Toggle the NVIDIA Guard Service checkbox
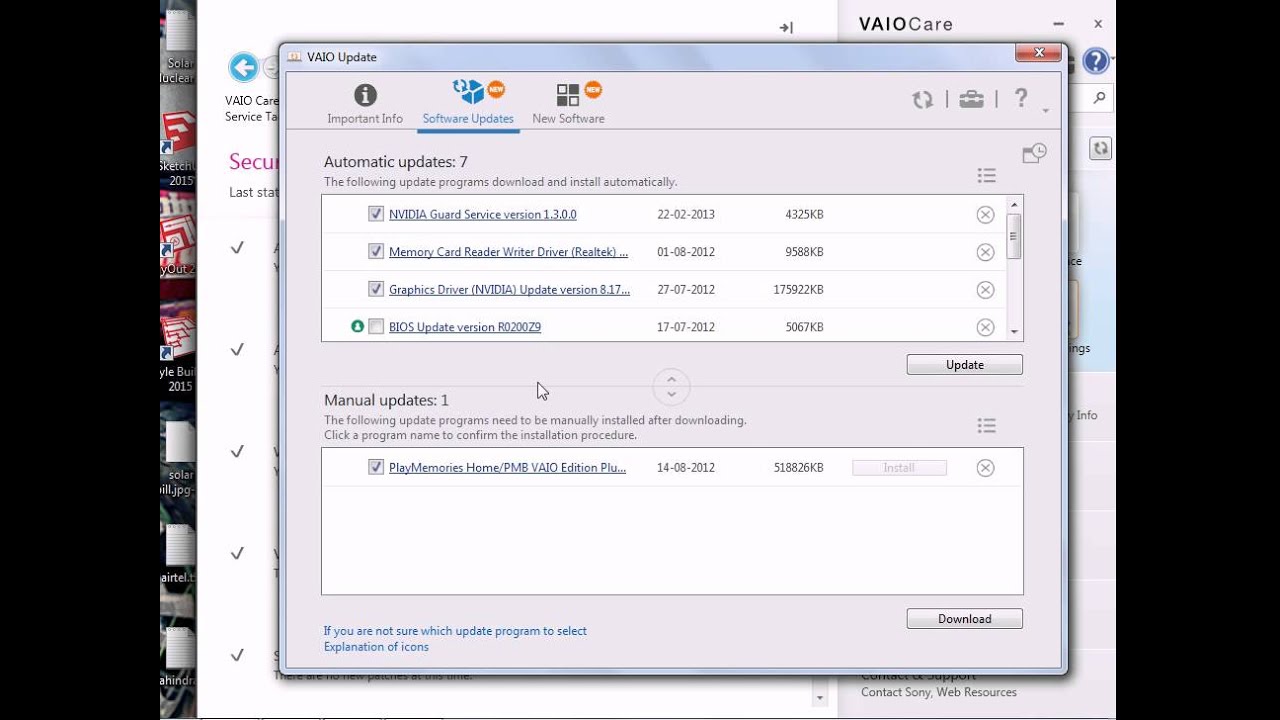The image size is (1280, 720). pyautogui.click(x=376, y=214)
